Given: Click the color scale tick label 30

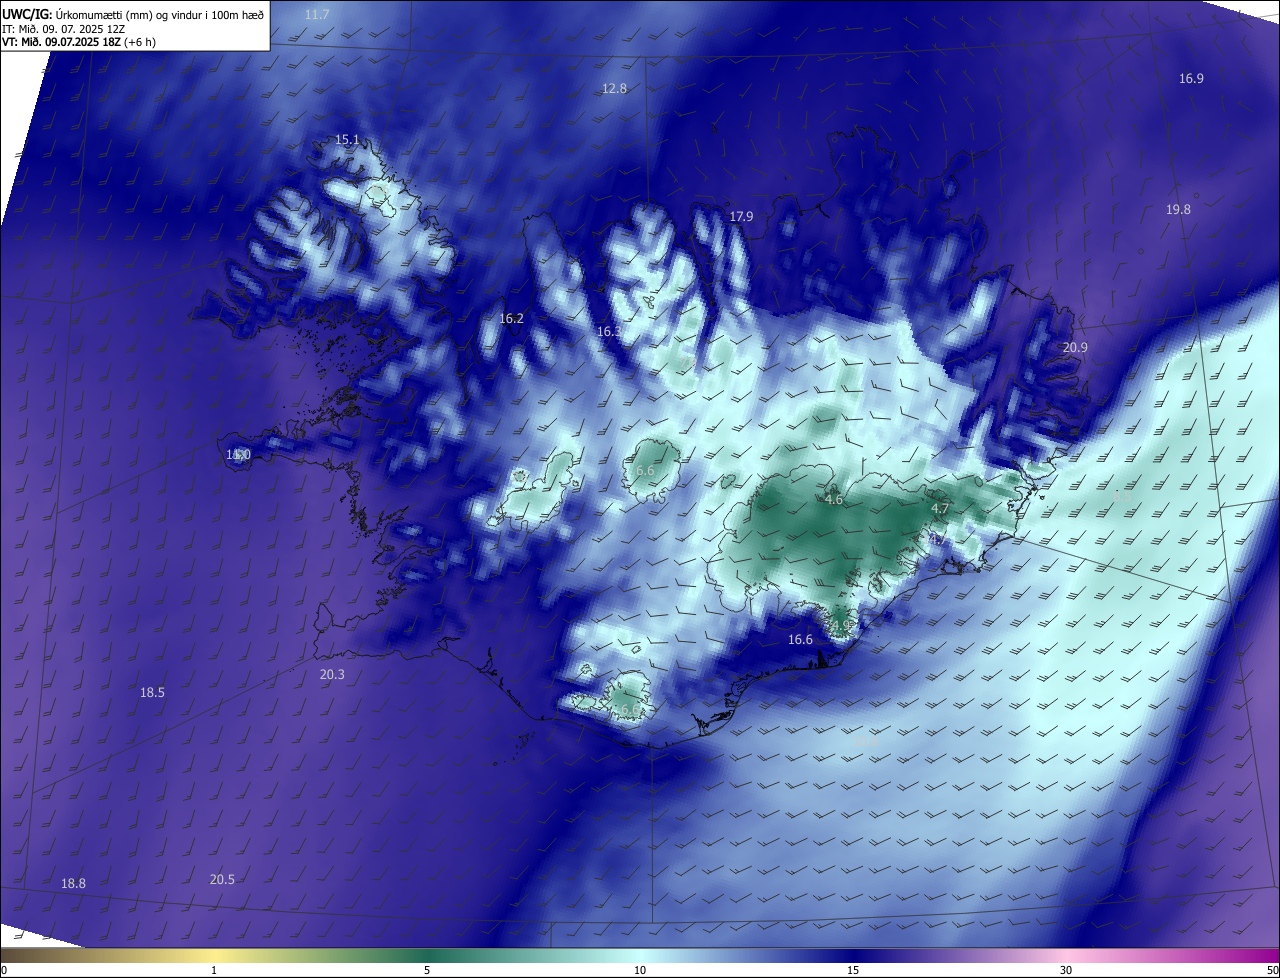Looking at the screenshot, I should pyautogui.click(x=1066, y=970).
